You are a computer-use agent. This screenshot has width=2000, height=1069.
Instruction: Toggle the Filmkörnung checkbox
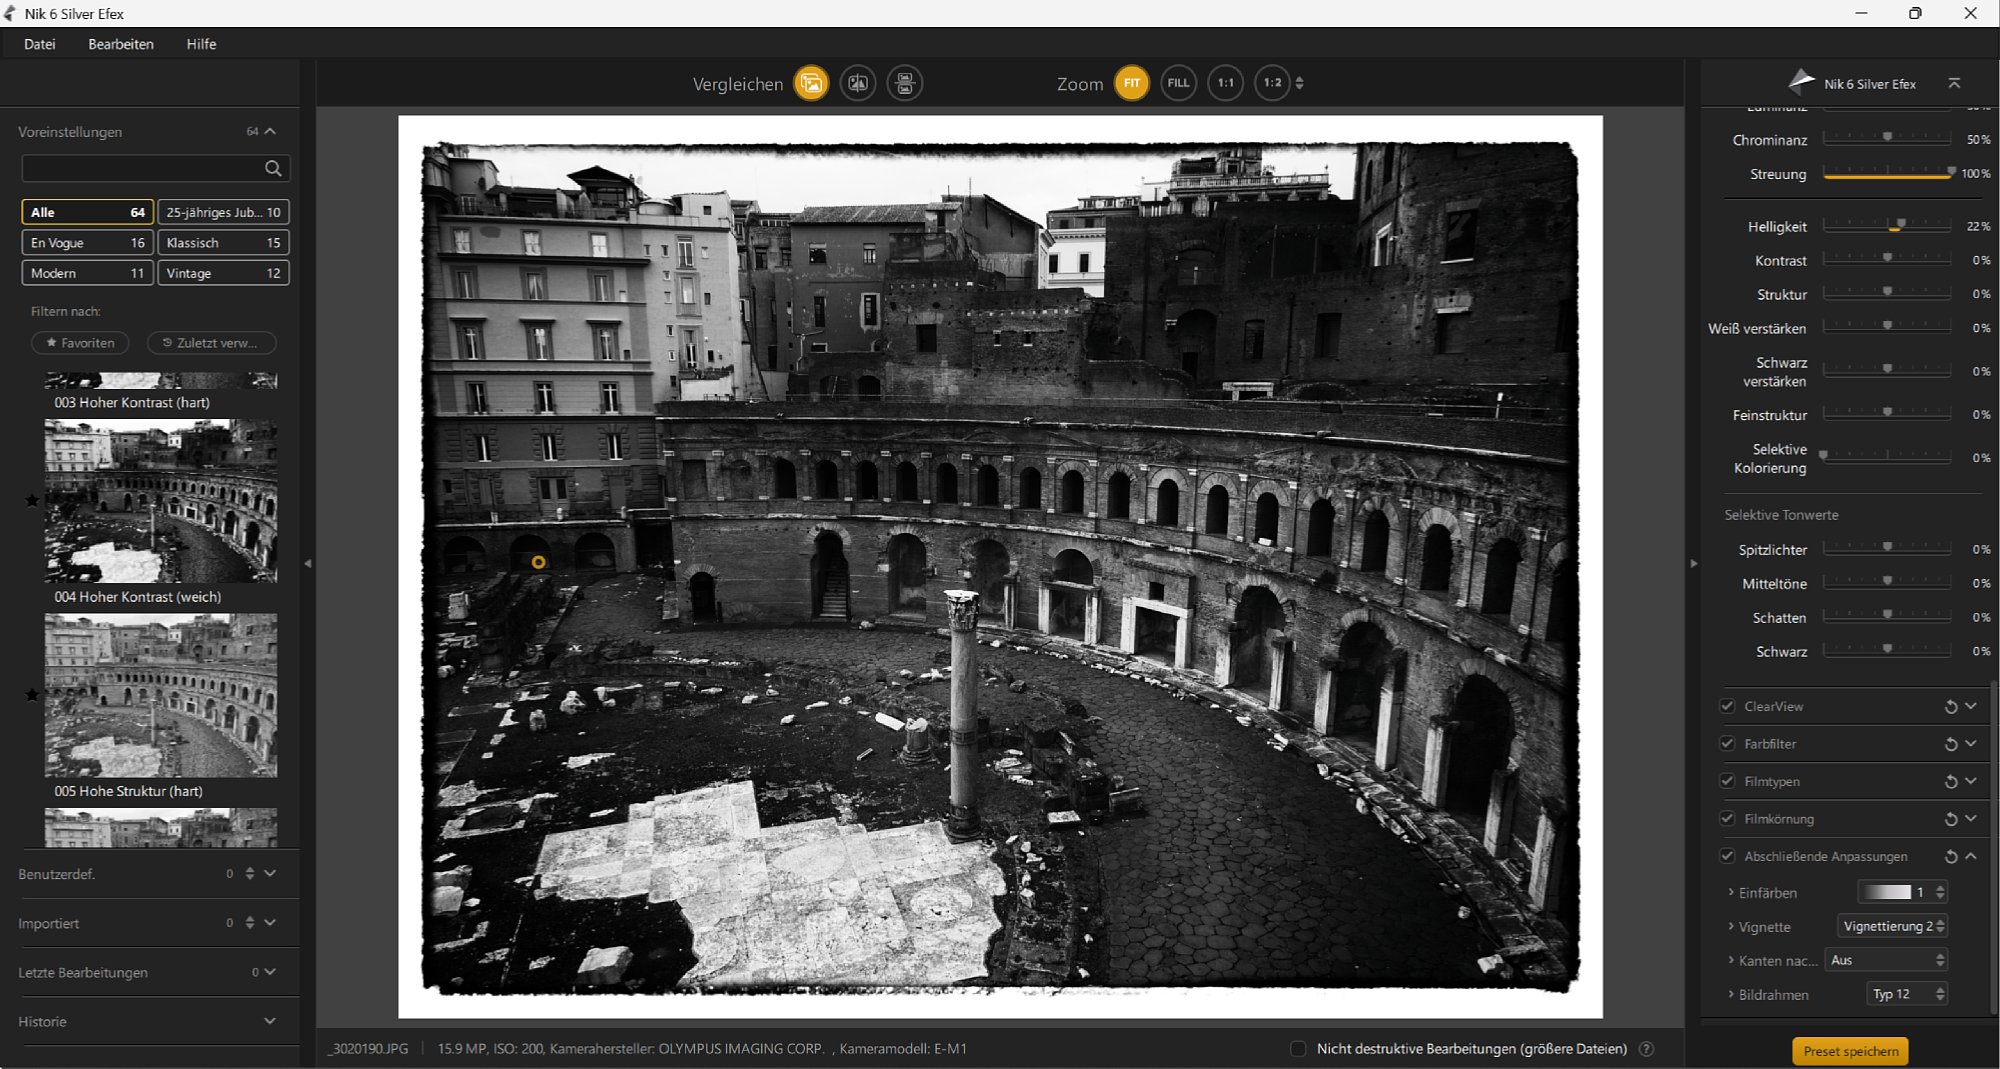[1727, 818]
